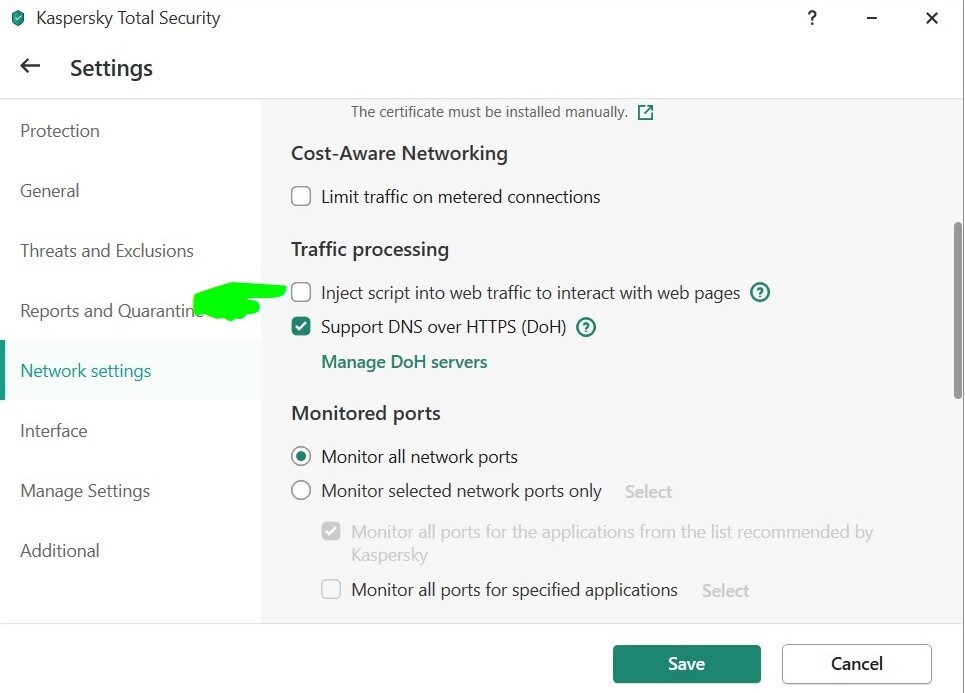
Task: Uncheck Support DNS over HTTPS (DoH)
Action: 301,327
